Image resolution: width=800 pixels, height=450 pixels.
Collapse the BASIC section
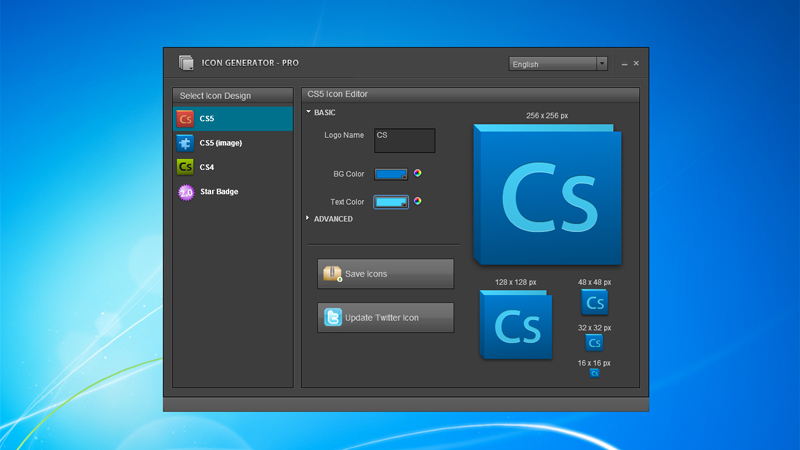(320, 113)
